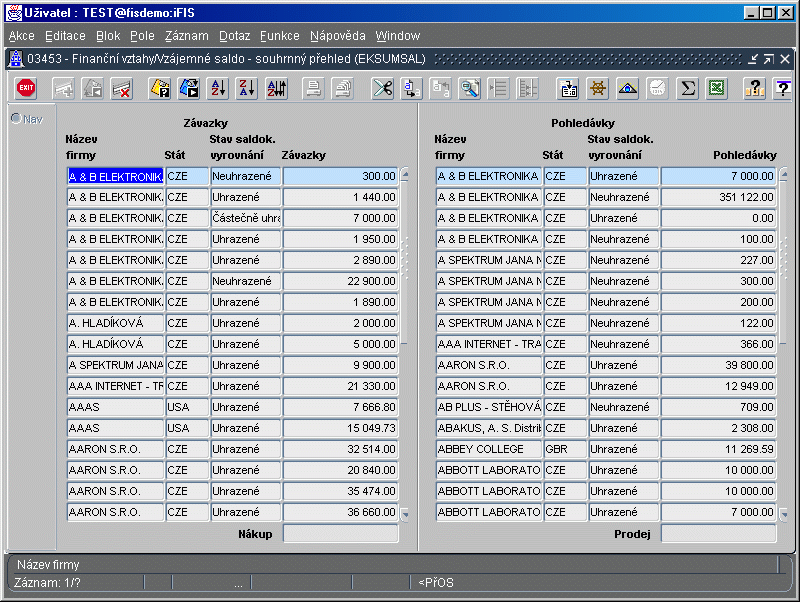Click the Částečně uhrazené status cell

pyautogui.click(x=246, y=219)
